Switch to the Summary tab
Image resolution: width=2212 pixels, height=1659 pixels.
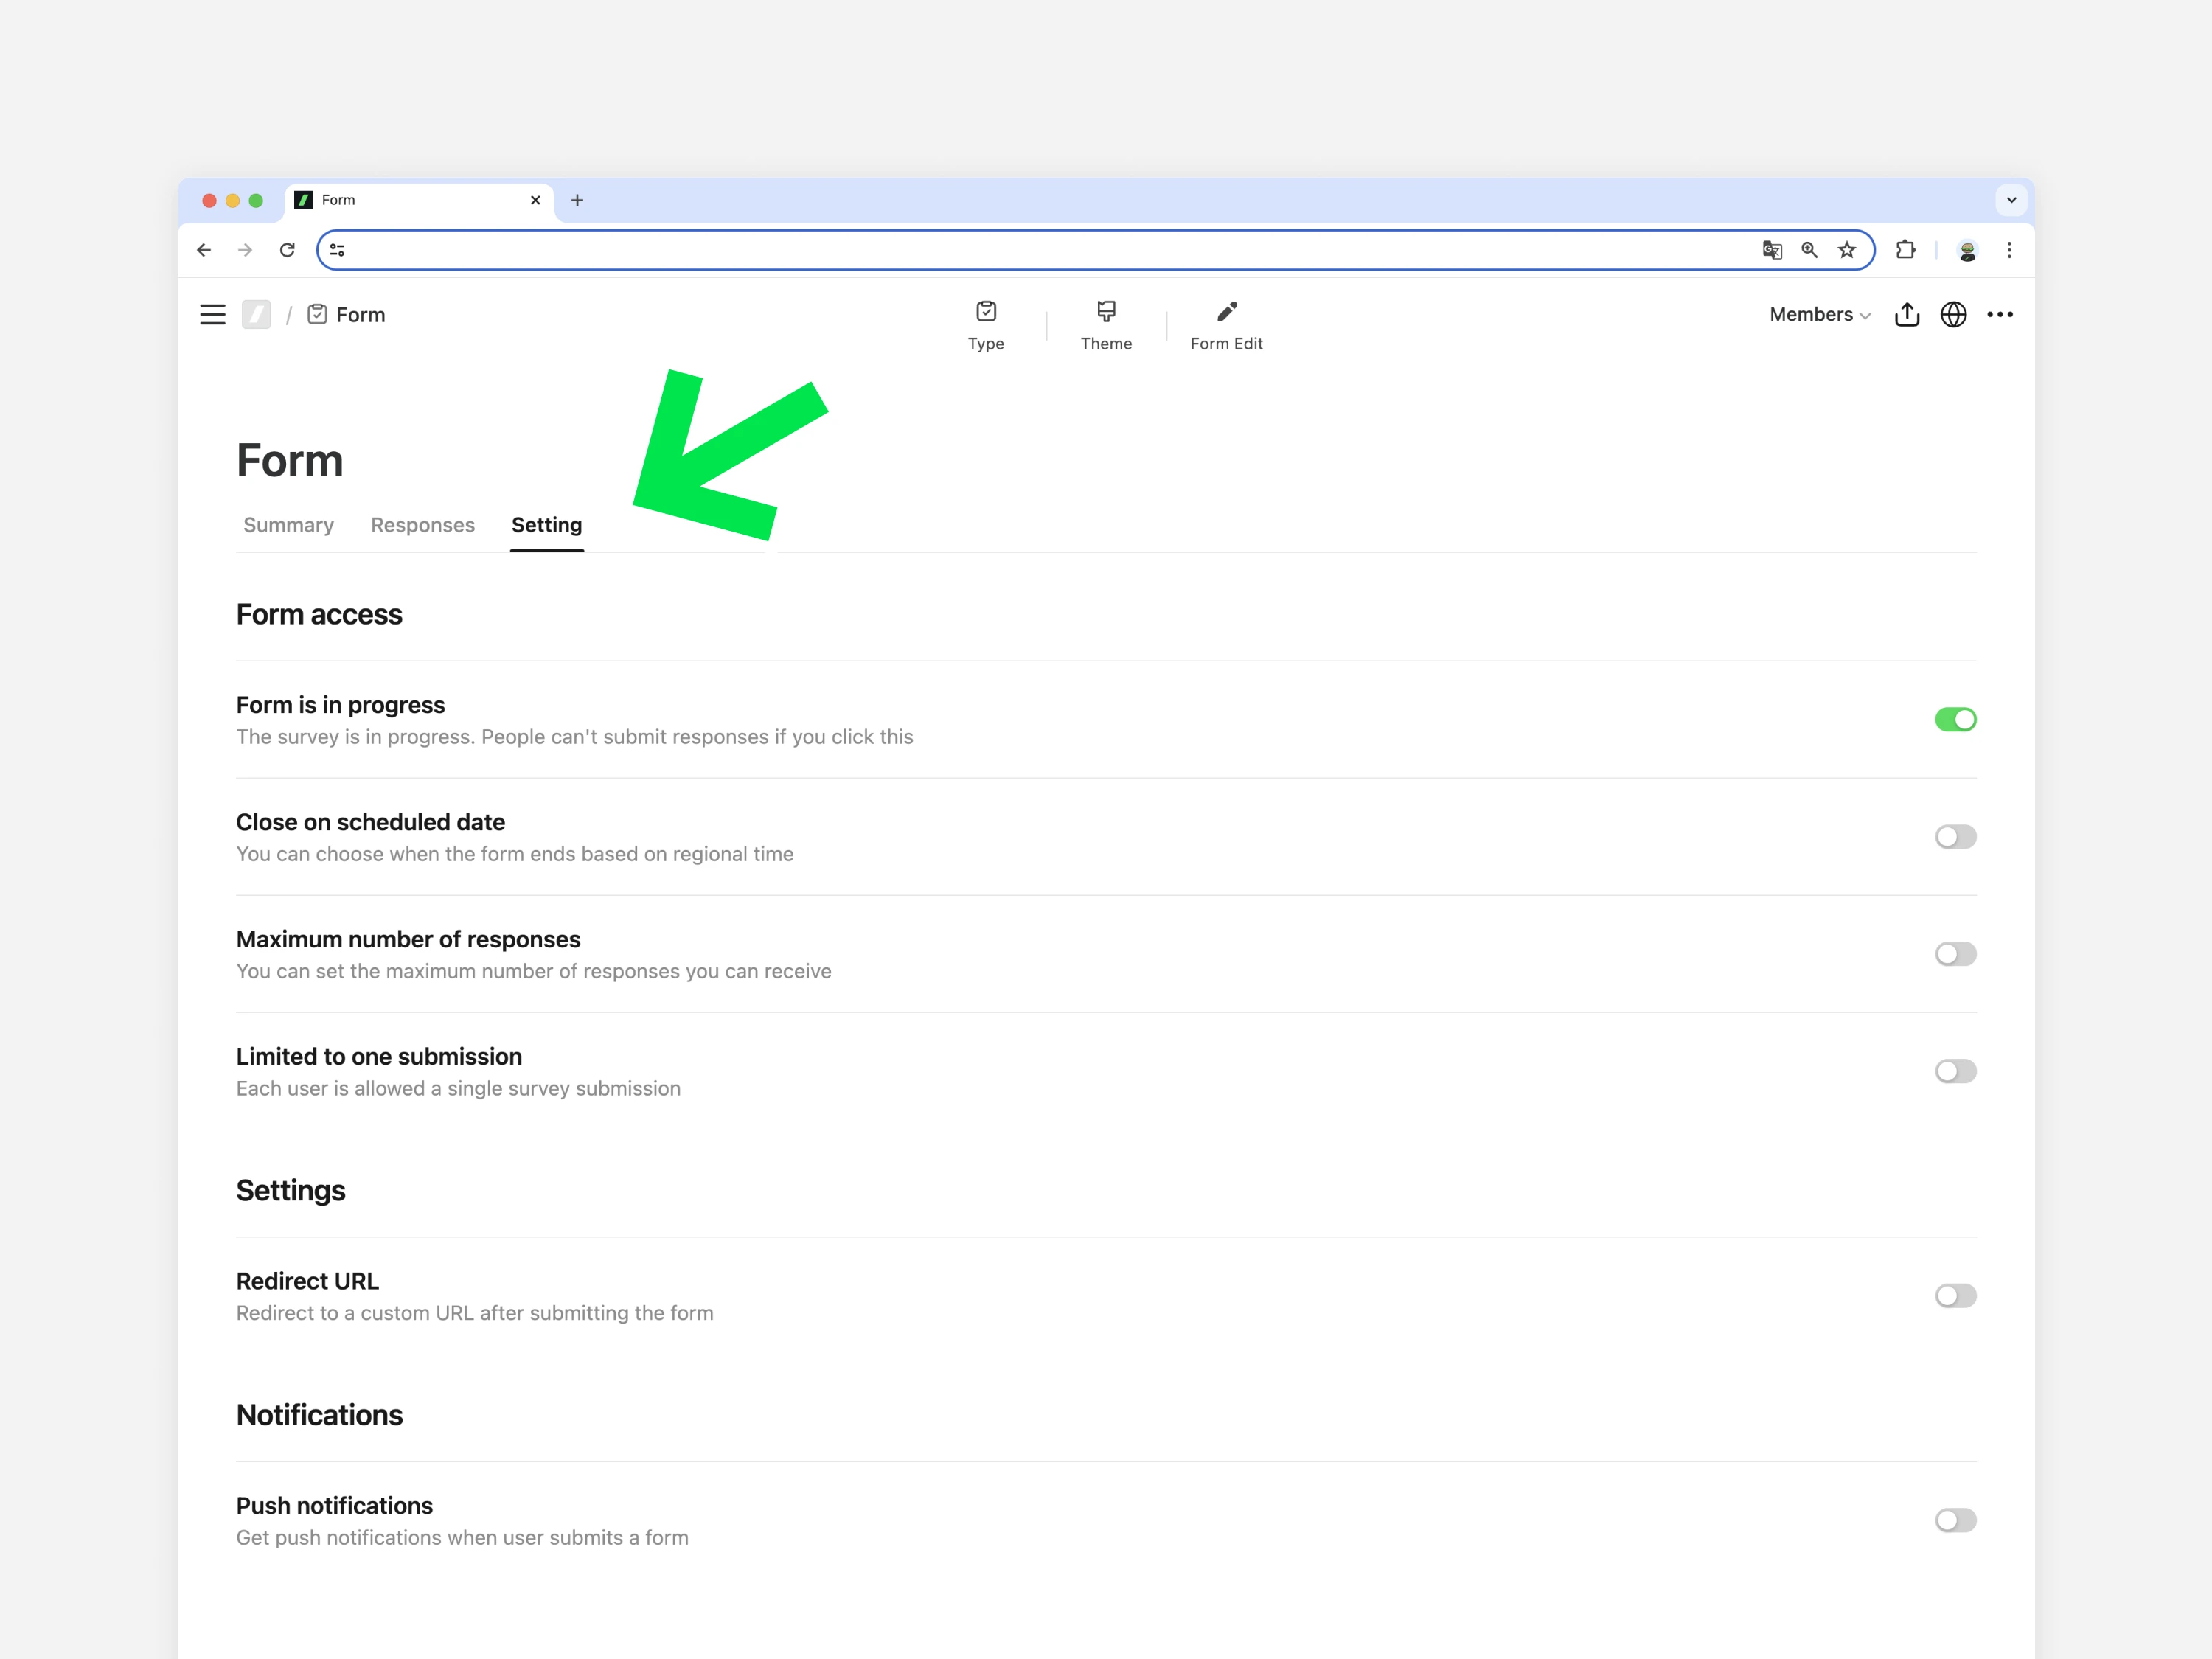tap(288, 525)
